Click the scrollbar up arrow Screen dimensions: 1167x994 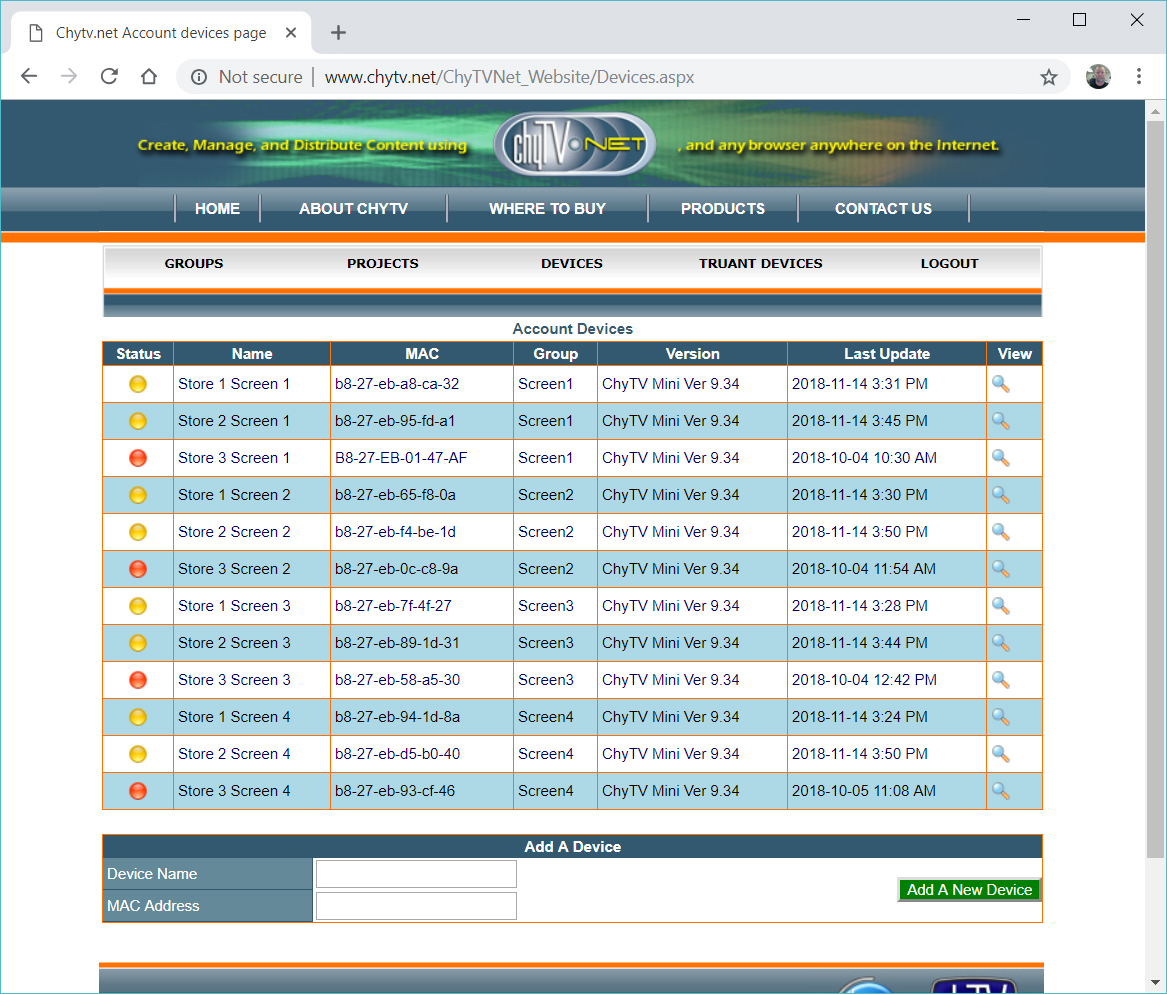click(x=1155, y=112)
